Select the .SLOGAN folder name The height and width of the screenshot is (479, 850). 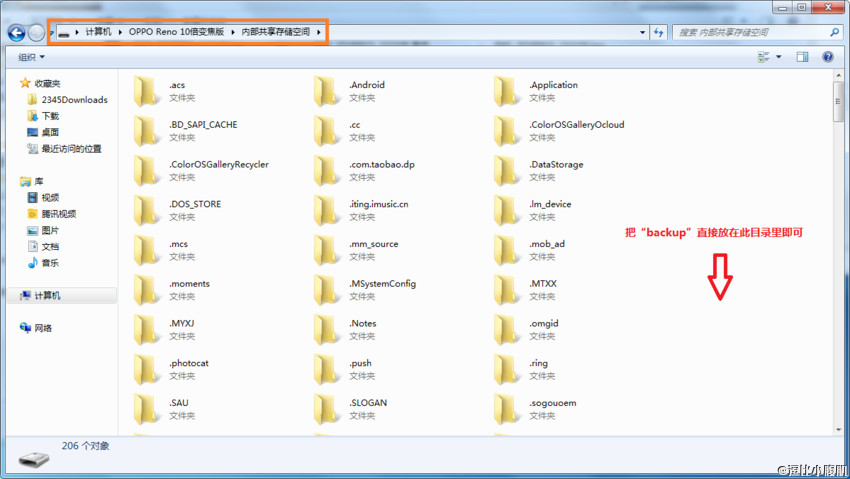(368, 403)
